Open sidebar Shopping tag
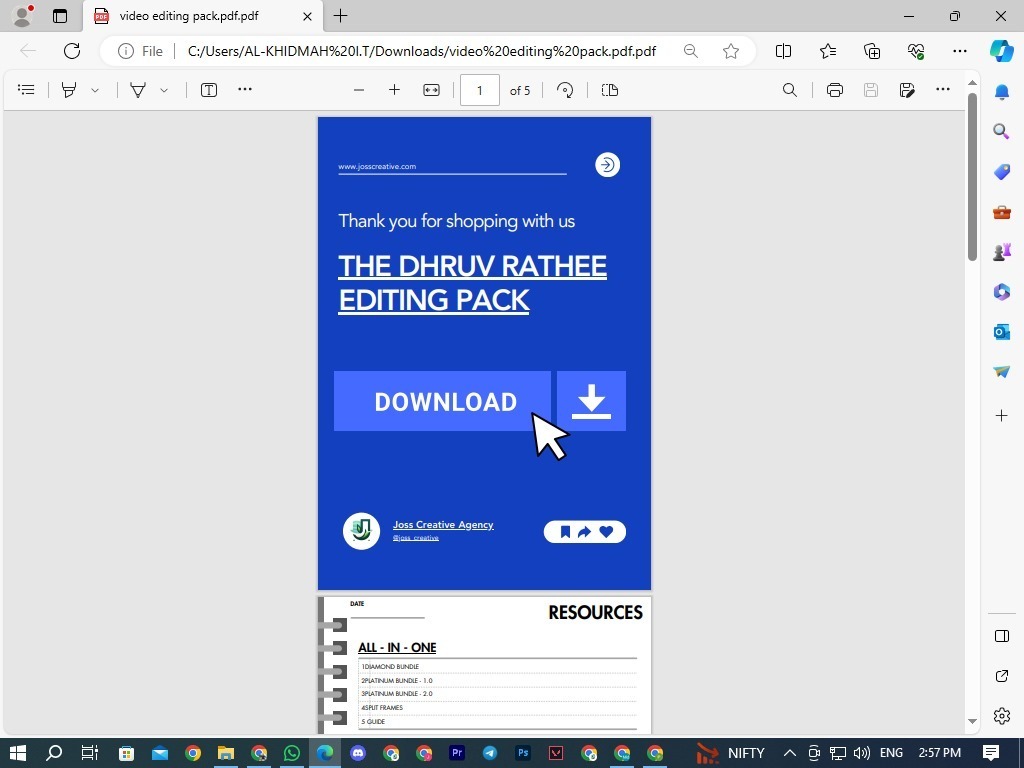The height and width of the screenshot is (768, 1024). tap(1002, 172)
